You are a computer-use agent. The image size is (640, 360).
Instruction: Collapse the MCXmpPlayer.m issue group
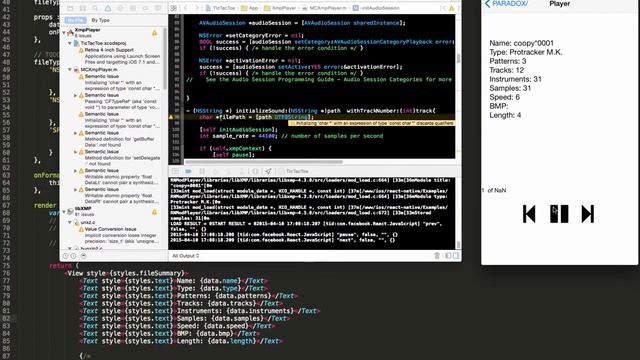[x=70, y=70]
